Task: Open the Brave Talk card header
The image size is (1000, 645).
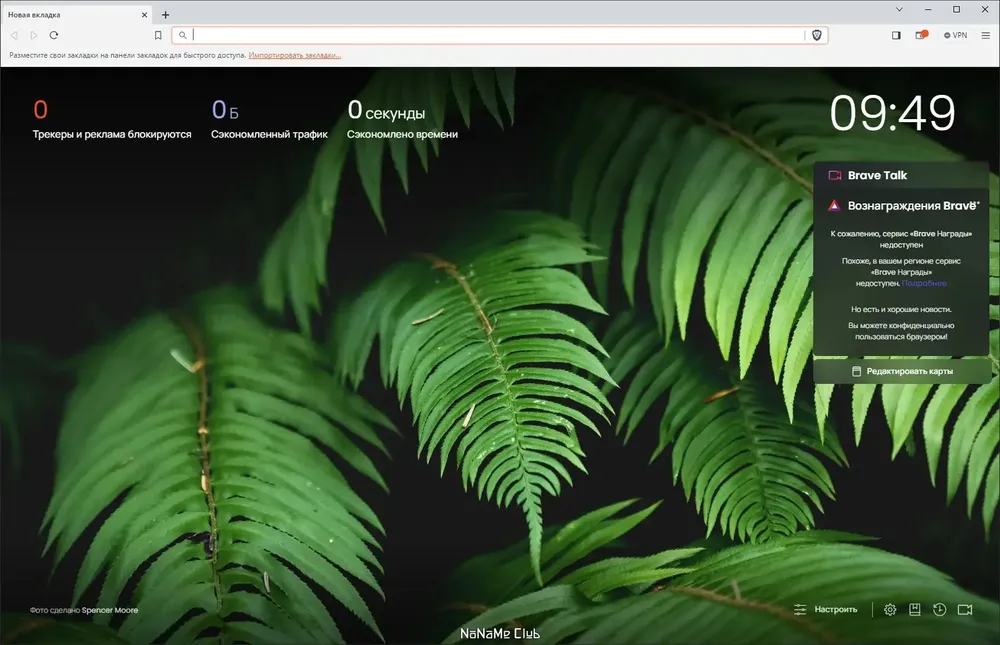Action: pos(901,175)
